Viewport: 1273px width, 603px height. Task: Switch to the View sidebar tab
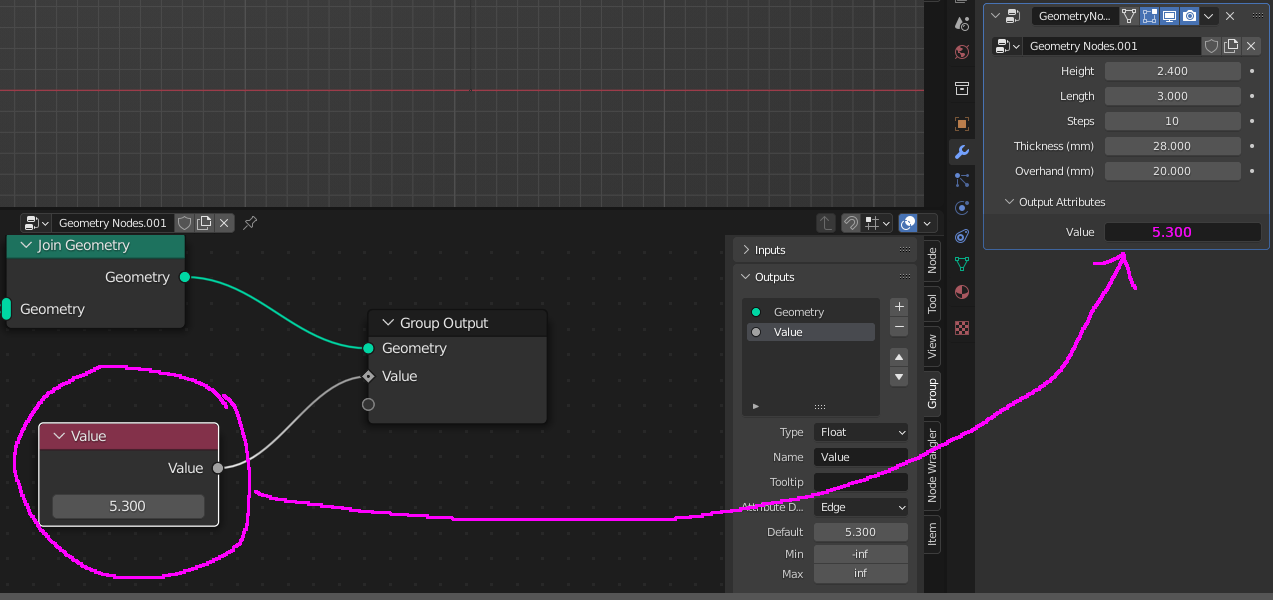932,346
